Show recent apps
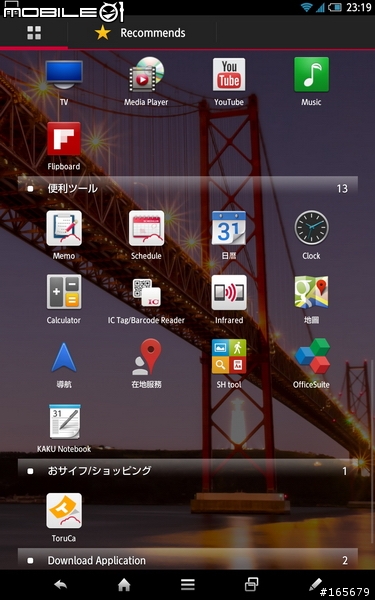 (x=251, y=584)
